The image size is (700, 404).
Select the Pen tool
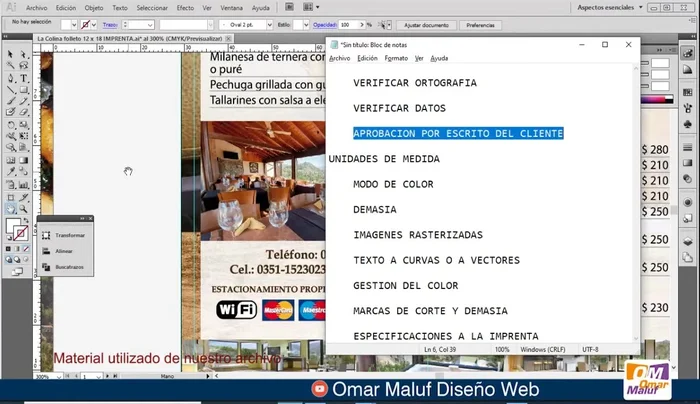[x=9, y=78]
